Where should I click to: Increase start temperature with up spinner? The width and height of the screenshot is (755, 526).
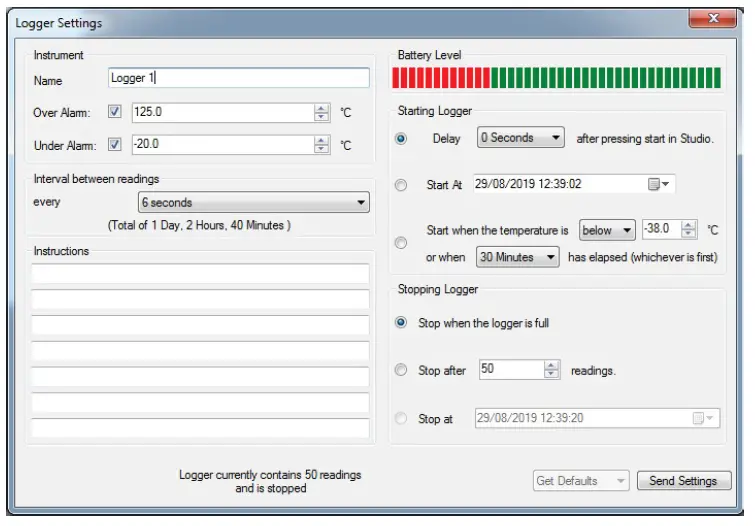coord(689,225)
